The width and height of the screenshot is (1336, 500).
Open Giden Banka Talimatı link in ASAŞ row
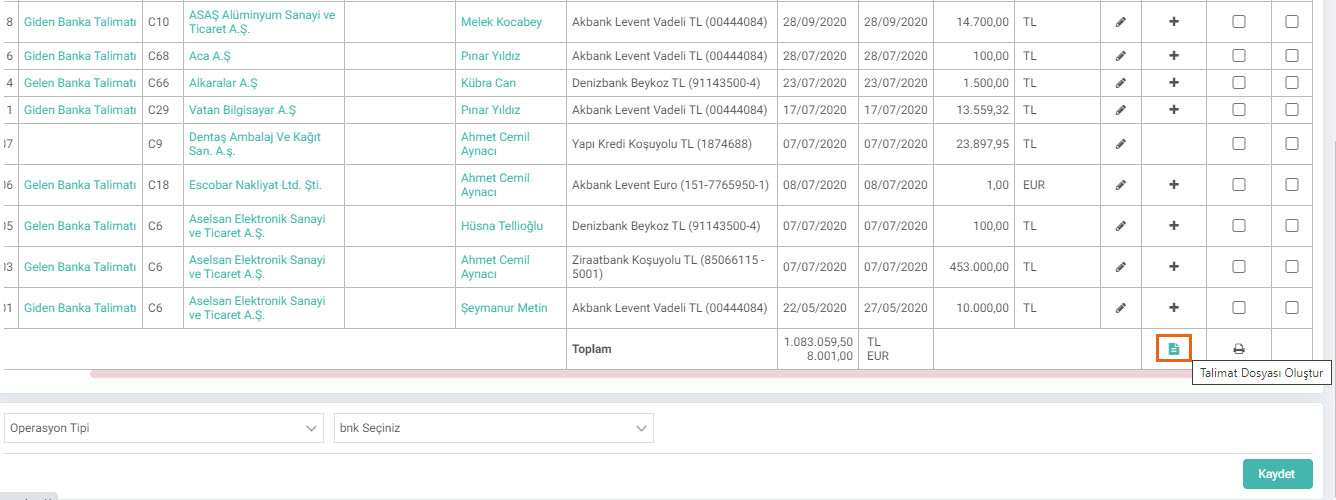point(80,22)
